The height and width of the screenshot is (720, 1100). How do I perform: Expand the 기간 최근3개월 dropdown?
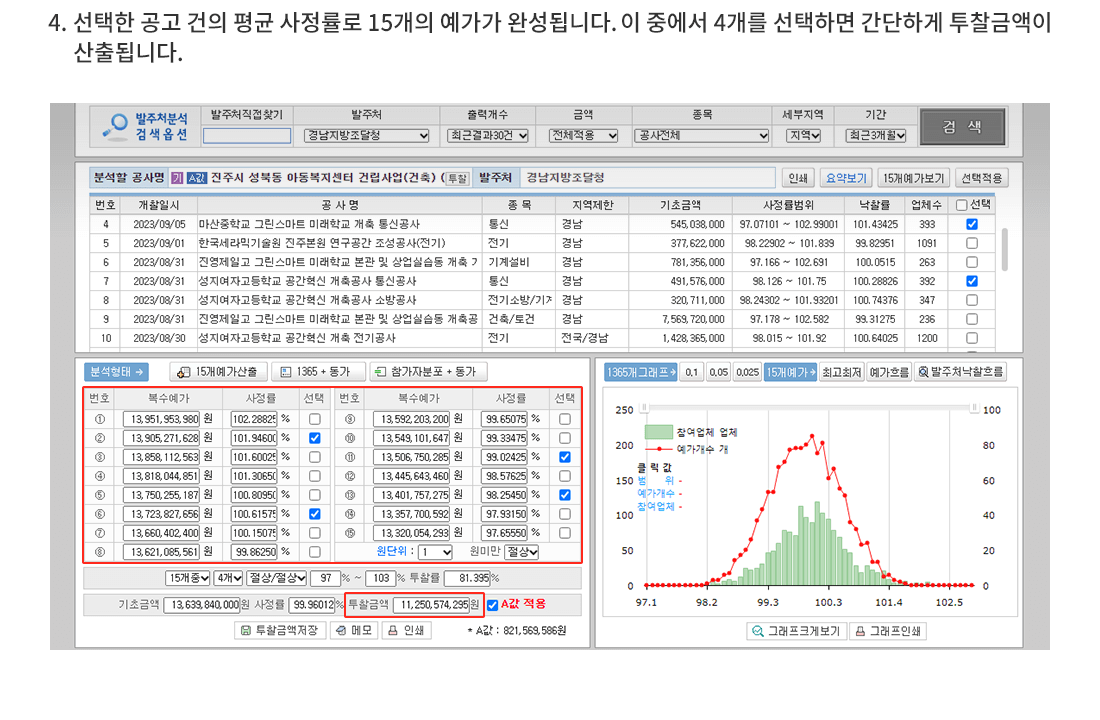875,136
